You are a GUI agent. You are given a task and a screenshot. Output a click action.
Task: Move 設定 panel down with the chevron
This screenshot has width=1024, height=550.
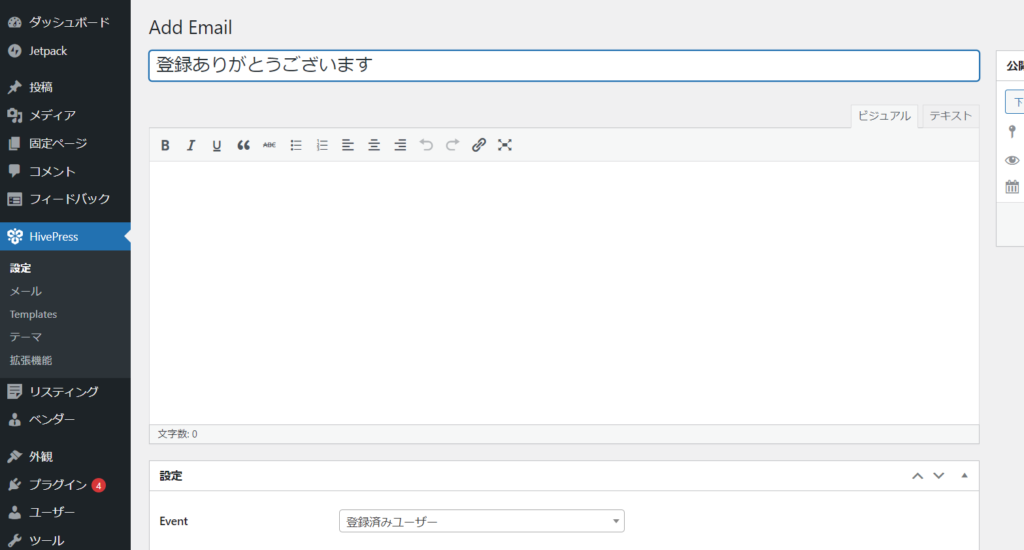(938, 476)
